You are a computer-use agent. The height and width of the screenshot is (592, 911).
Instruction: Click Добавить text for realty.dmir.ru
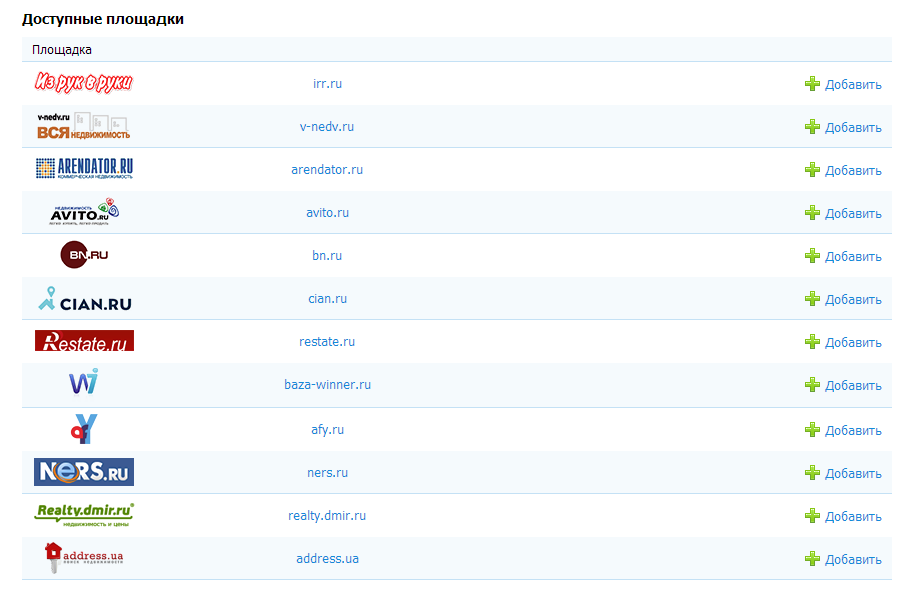click(x=853, y=517)
